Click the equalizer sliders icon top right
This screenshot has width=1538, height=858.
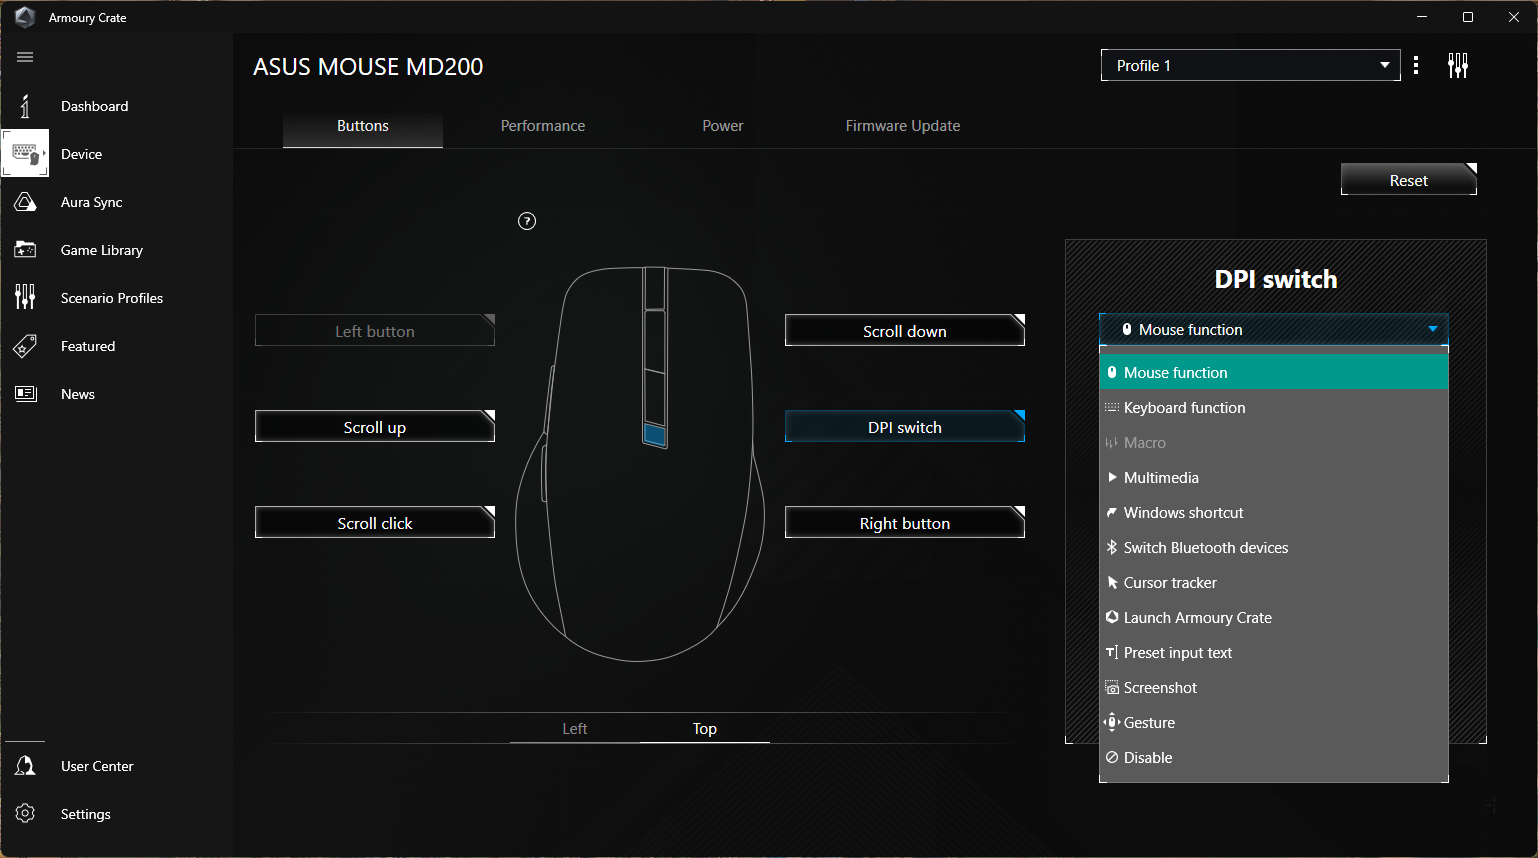pyautogui.click(x=1458, y=66)
